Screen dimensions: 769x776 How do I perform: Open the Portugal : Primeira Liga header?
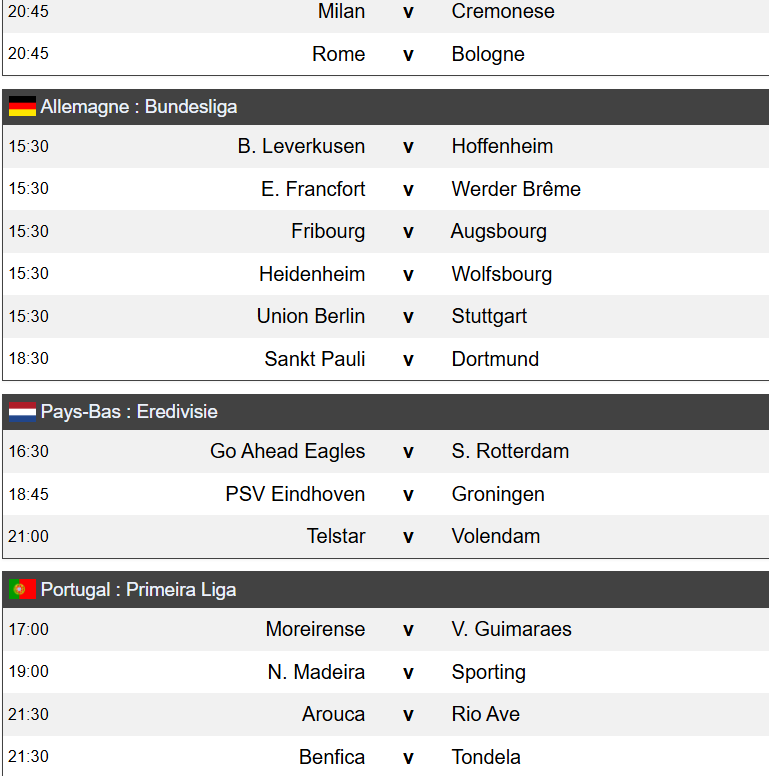tap(138, 590)
